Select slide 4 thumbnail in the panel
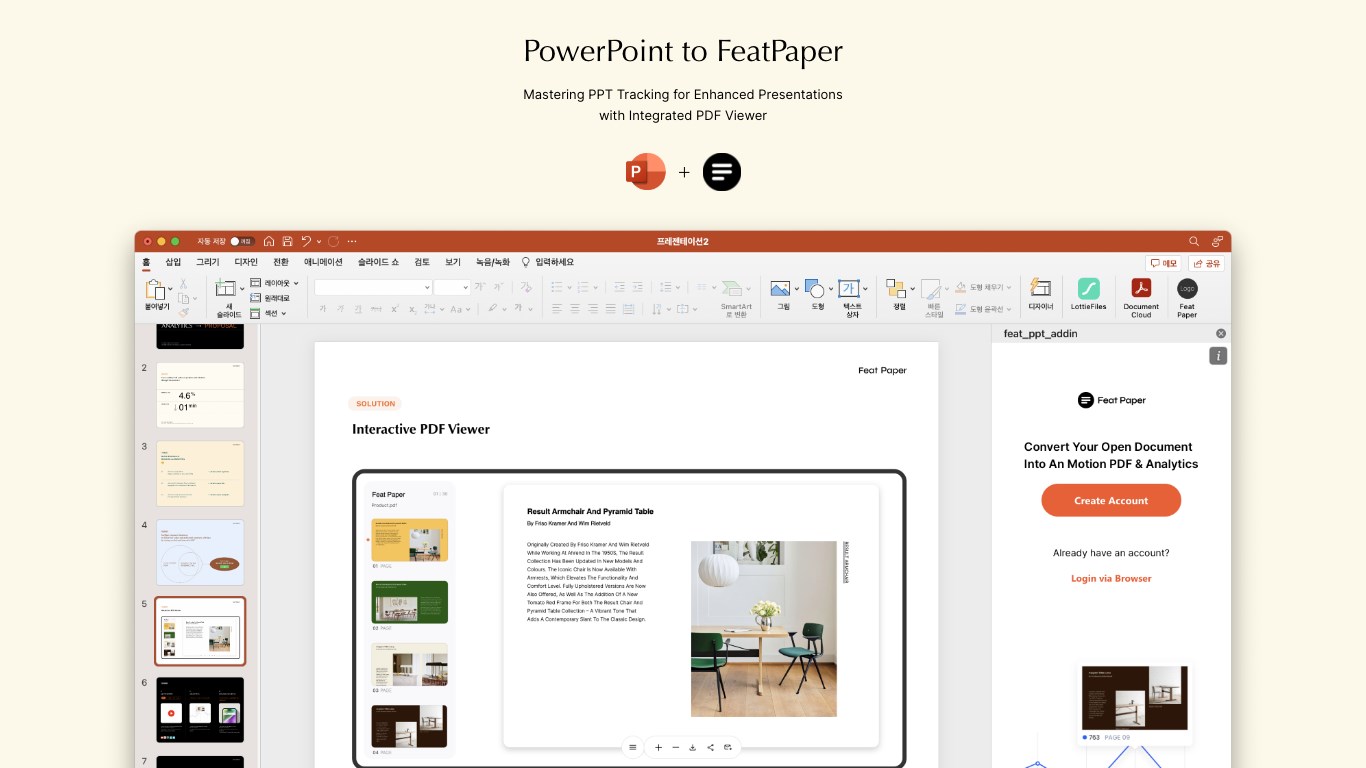Viewport: 1366px width, 768px height. pyautogui.click(x=200, y=552)
